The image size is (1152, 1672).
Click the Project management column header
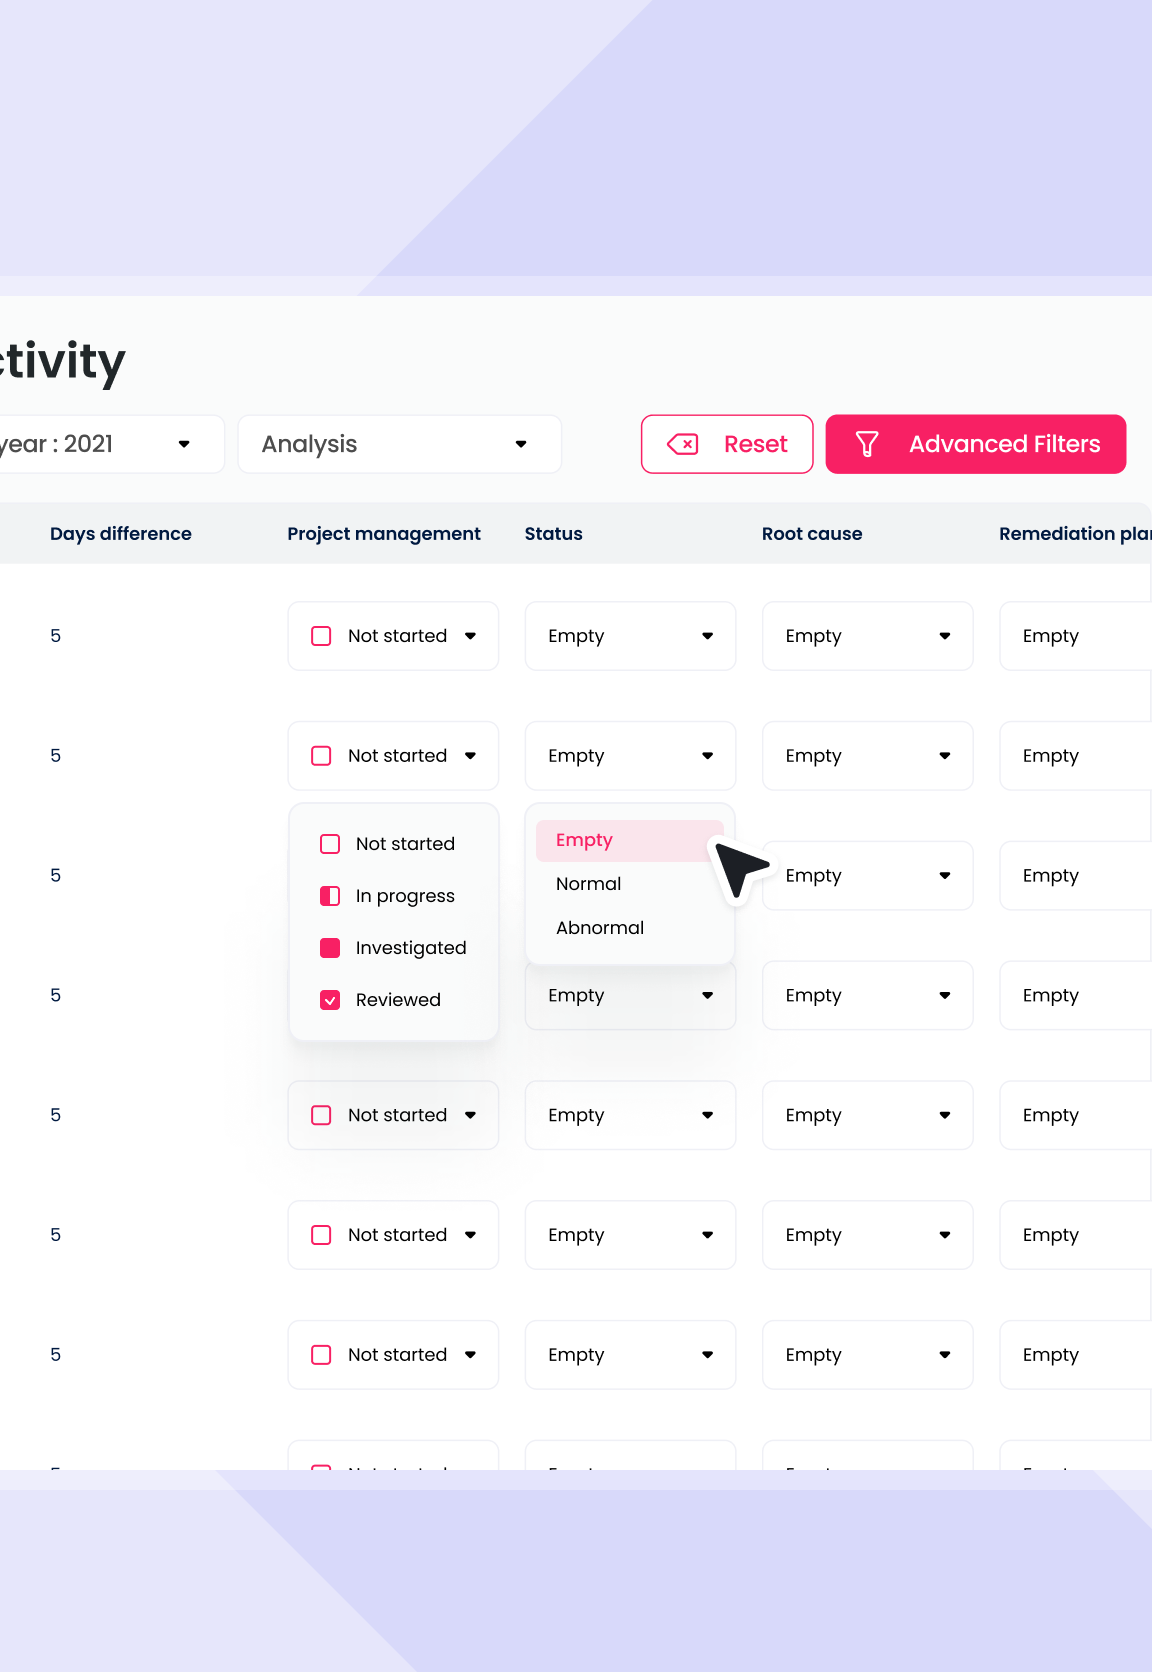pos(384,534)
